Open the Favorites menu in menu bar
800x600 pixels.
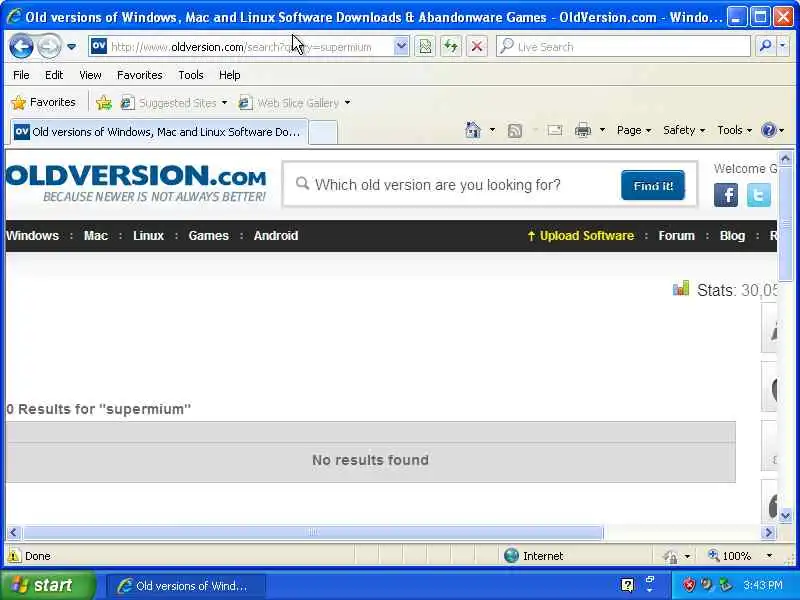click(x=139, y=75)
